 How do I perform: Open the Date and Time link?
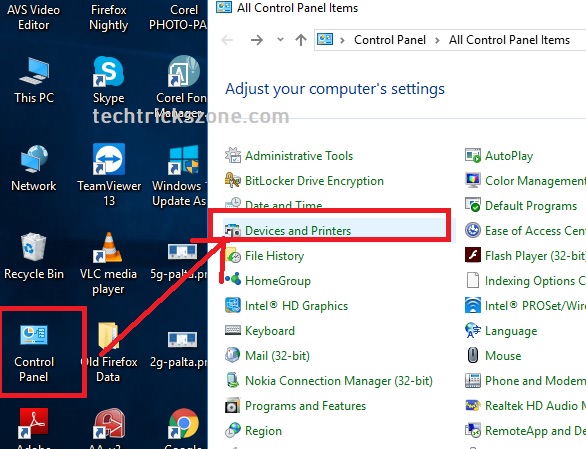click(283, 205)
